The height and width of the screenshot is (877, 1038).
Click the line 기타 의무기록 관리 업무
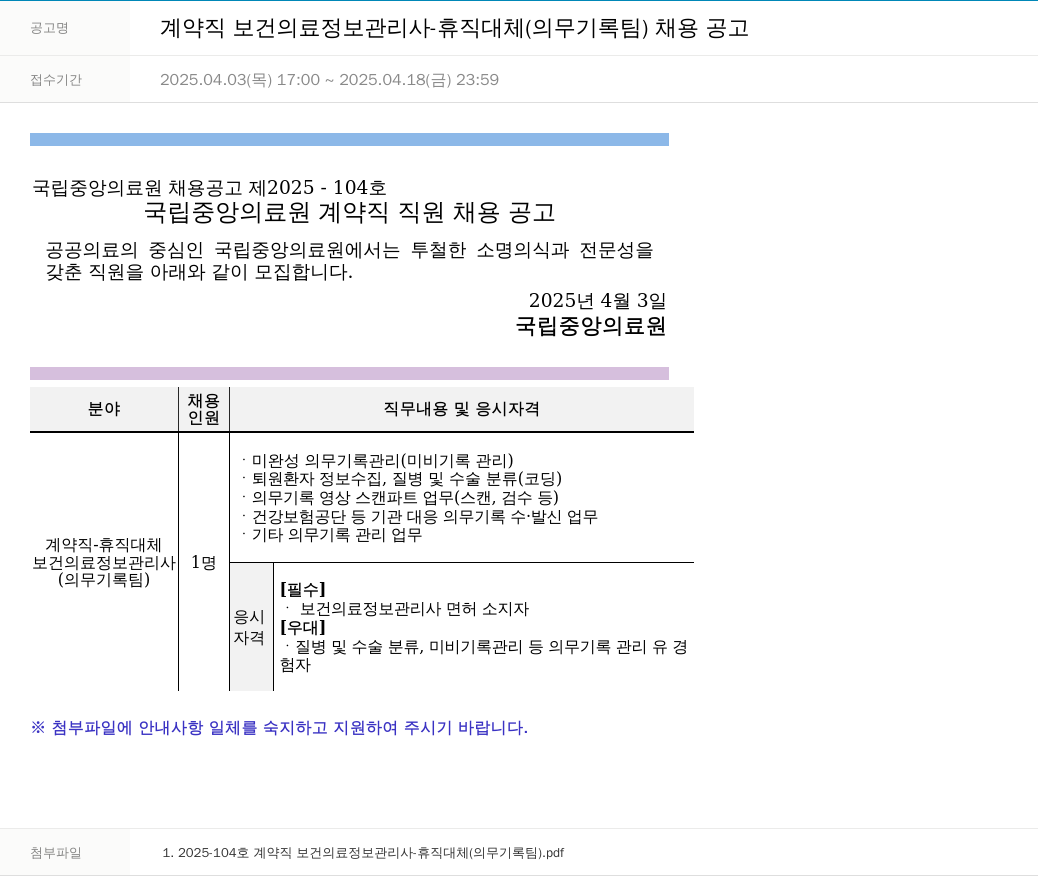[332, 534]
